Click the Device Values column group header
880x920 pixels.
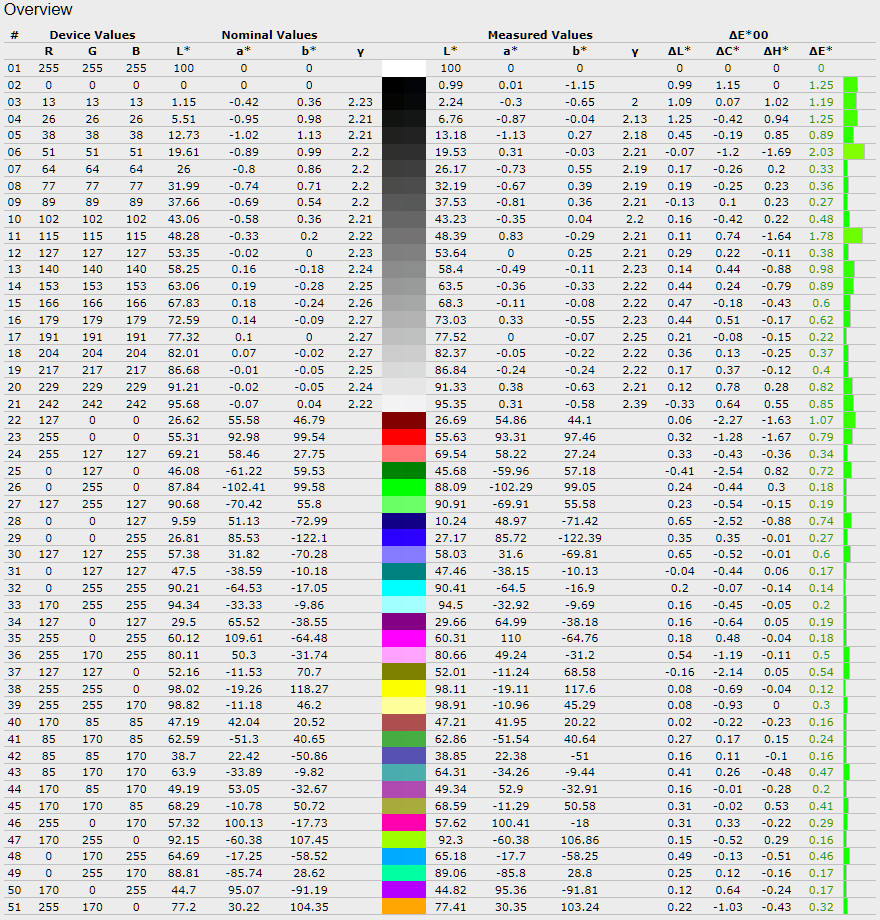(x=92, y=35)
